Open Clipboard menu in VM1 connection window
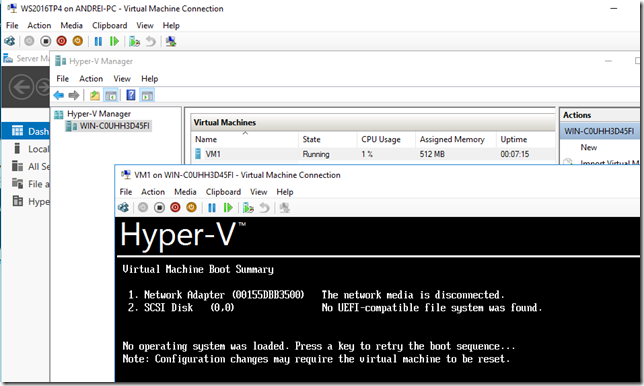The height and width of the screenshot is (386, 644). point(223,192)
